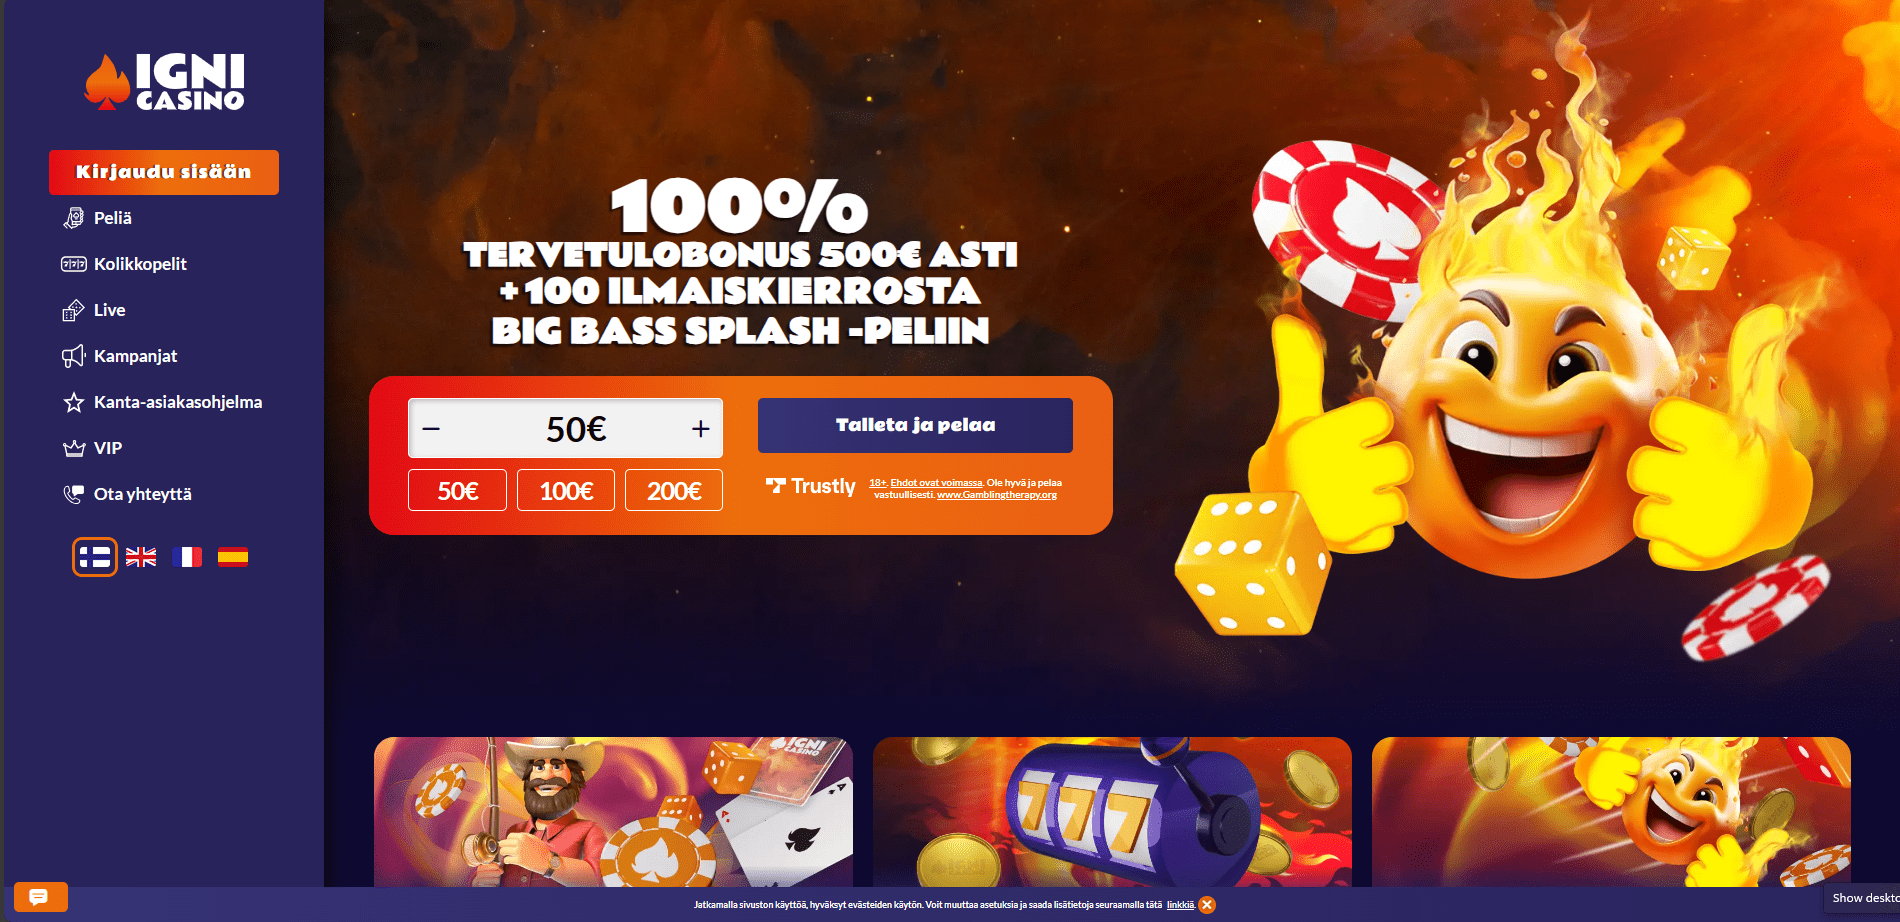
Task: Go to Kampanjat in the sidebar
Action: [x=135, y=356]
